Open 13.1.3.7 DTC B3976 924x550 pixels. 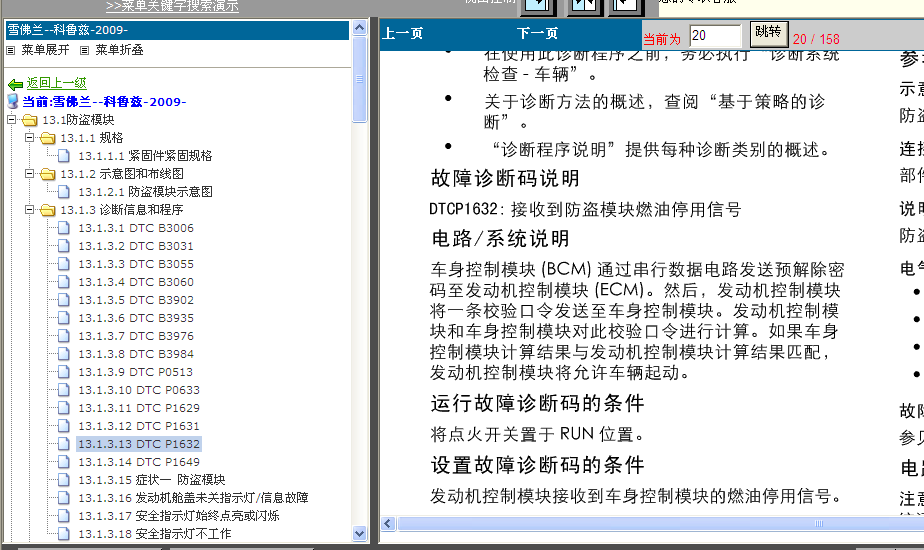click(136, 336)
